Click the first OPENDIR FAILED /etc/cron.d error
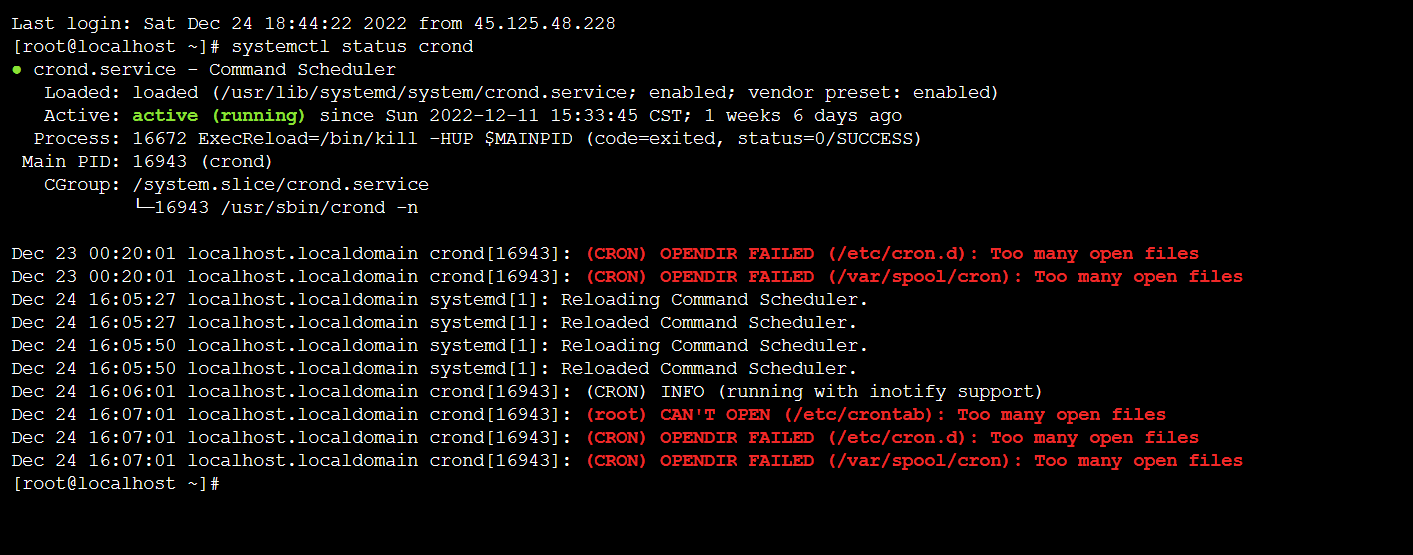1413x555 pixels. click(892, 254)
